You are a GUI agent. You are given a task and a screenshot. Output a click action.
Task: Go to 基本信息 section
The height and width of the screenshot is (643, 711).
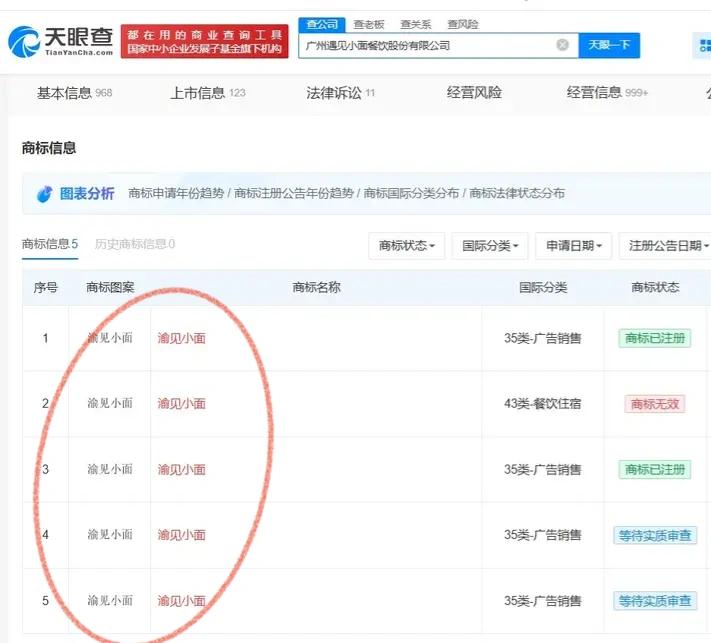click(x=74, y=93)
